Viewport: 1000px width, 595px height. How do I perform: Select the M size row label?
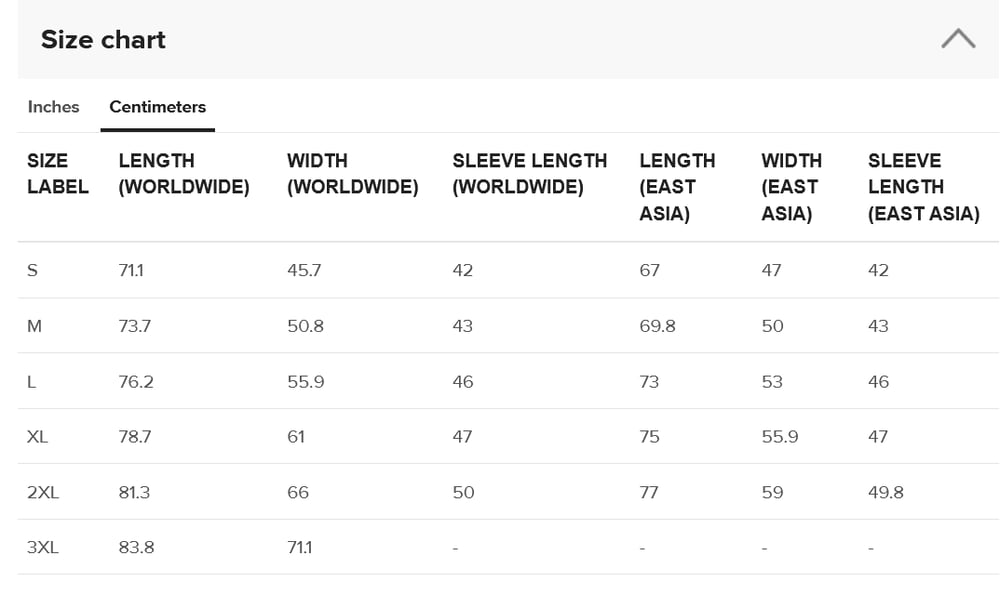(x=34, y=326)
